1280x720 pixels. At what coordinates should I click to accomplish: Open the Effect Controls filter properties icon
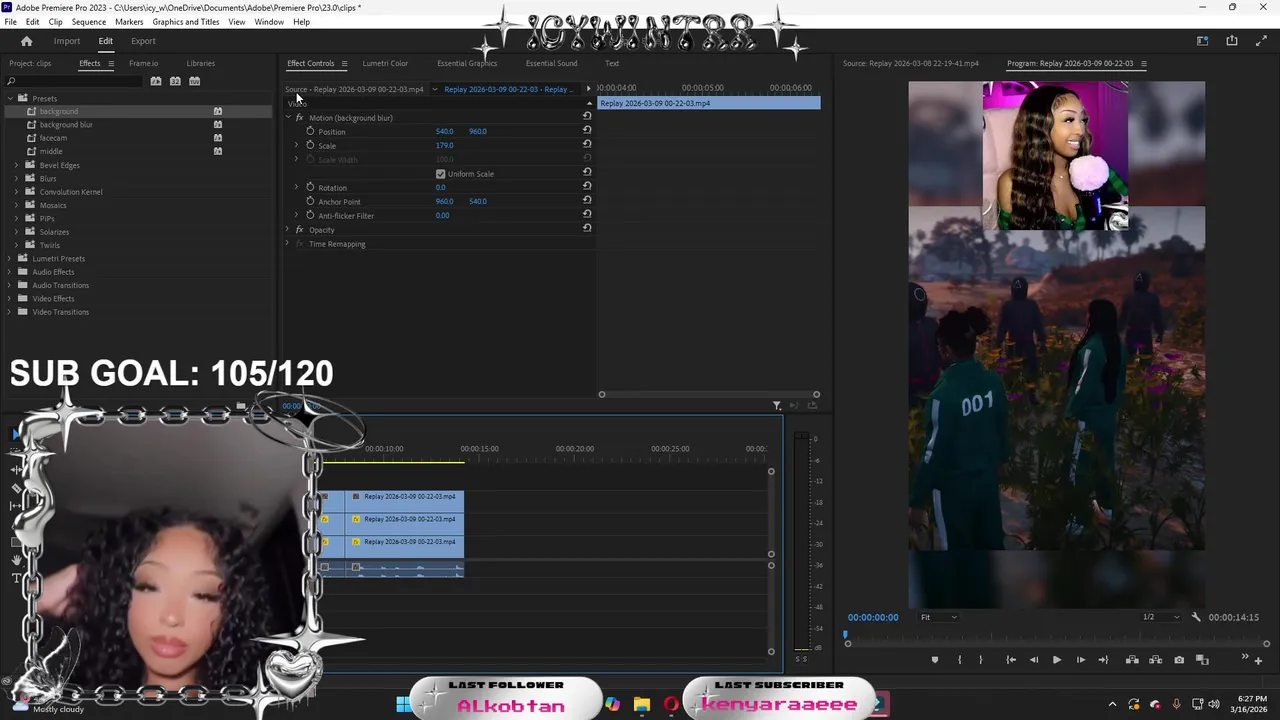(777, 405)
